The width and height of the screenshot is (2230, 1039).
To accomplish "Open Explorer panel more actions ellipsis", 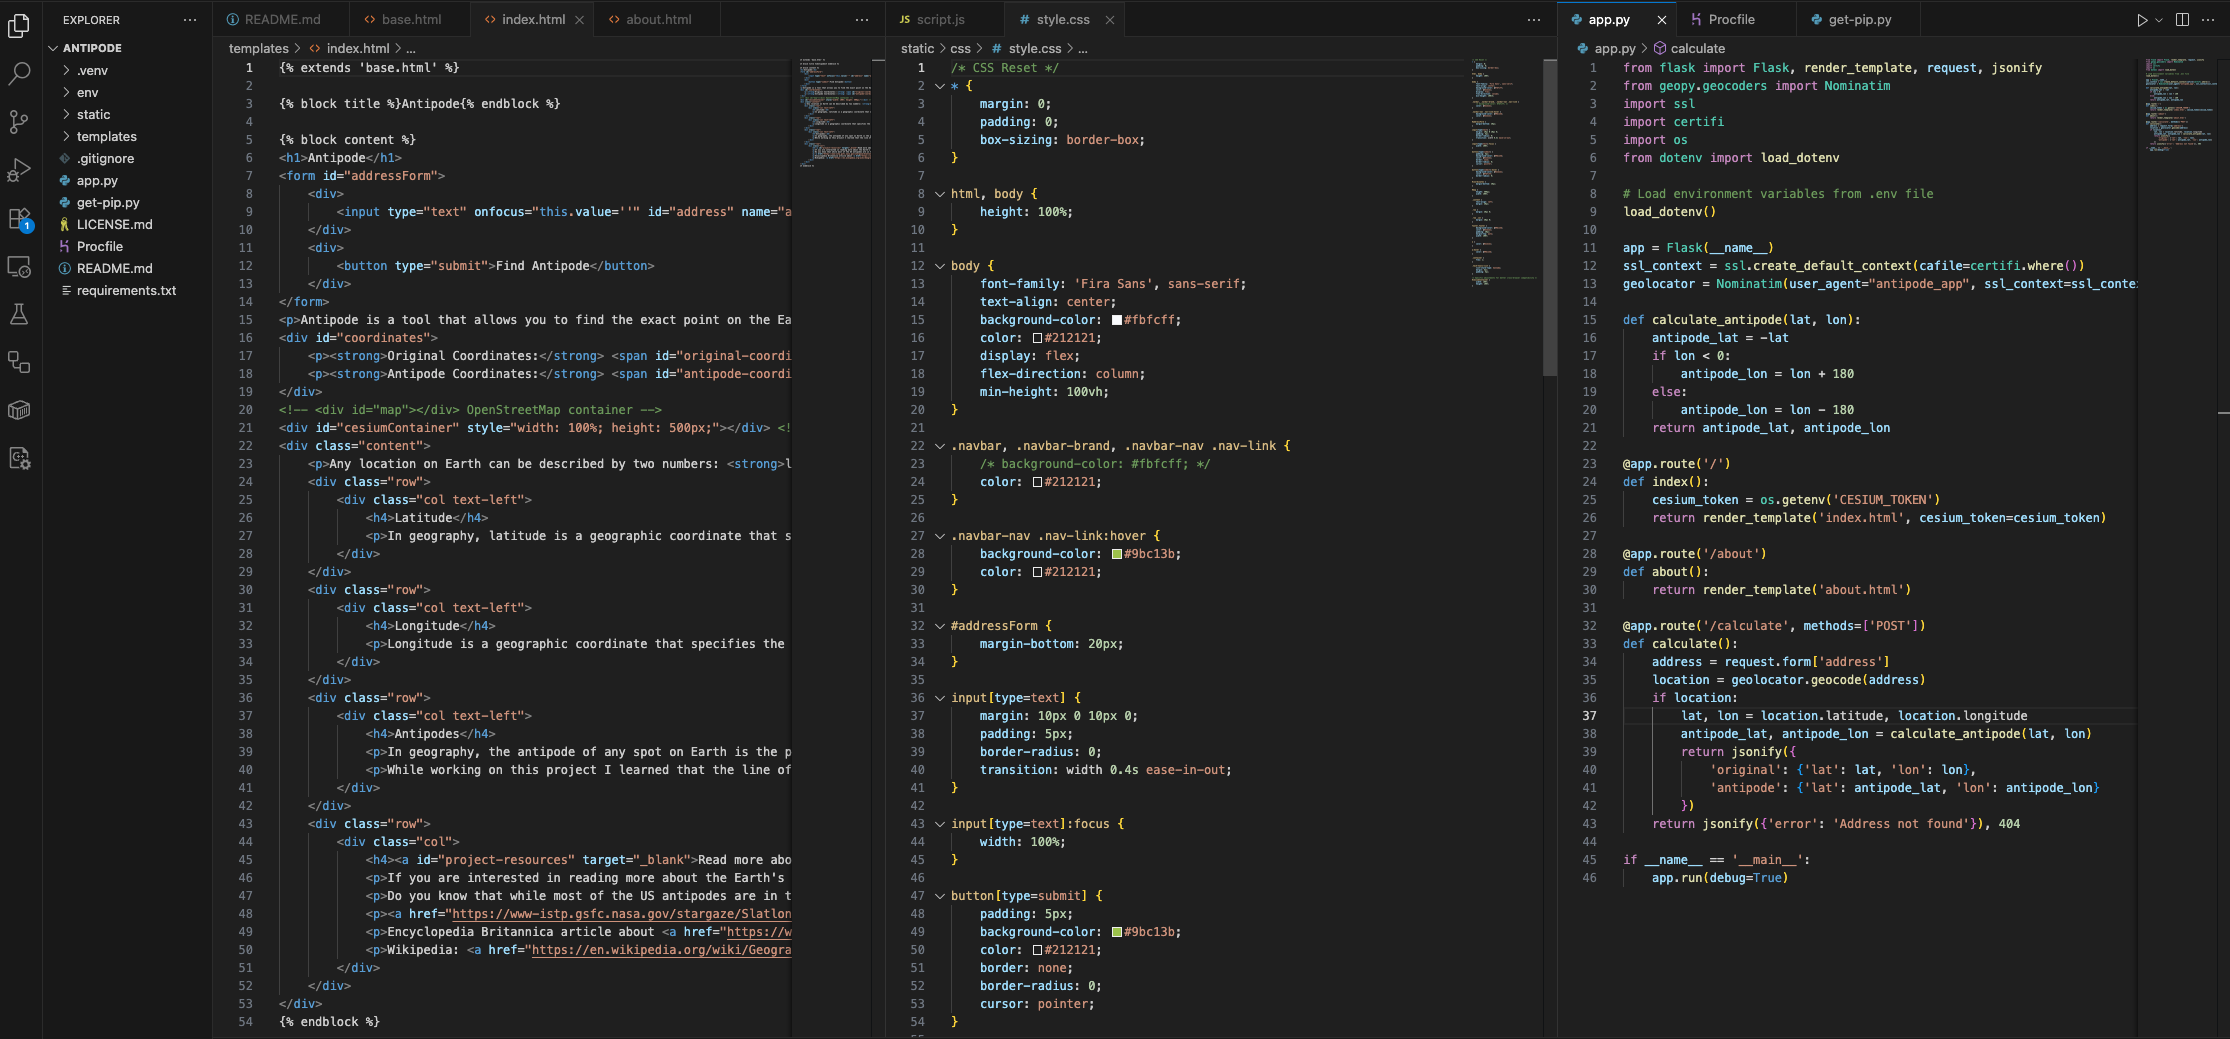I will click(190, 20).
